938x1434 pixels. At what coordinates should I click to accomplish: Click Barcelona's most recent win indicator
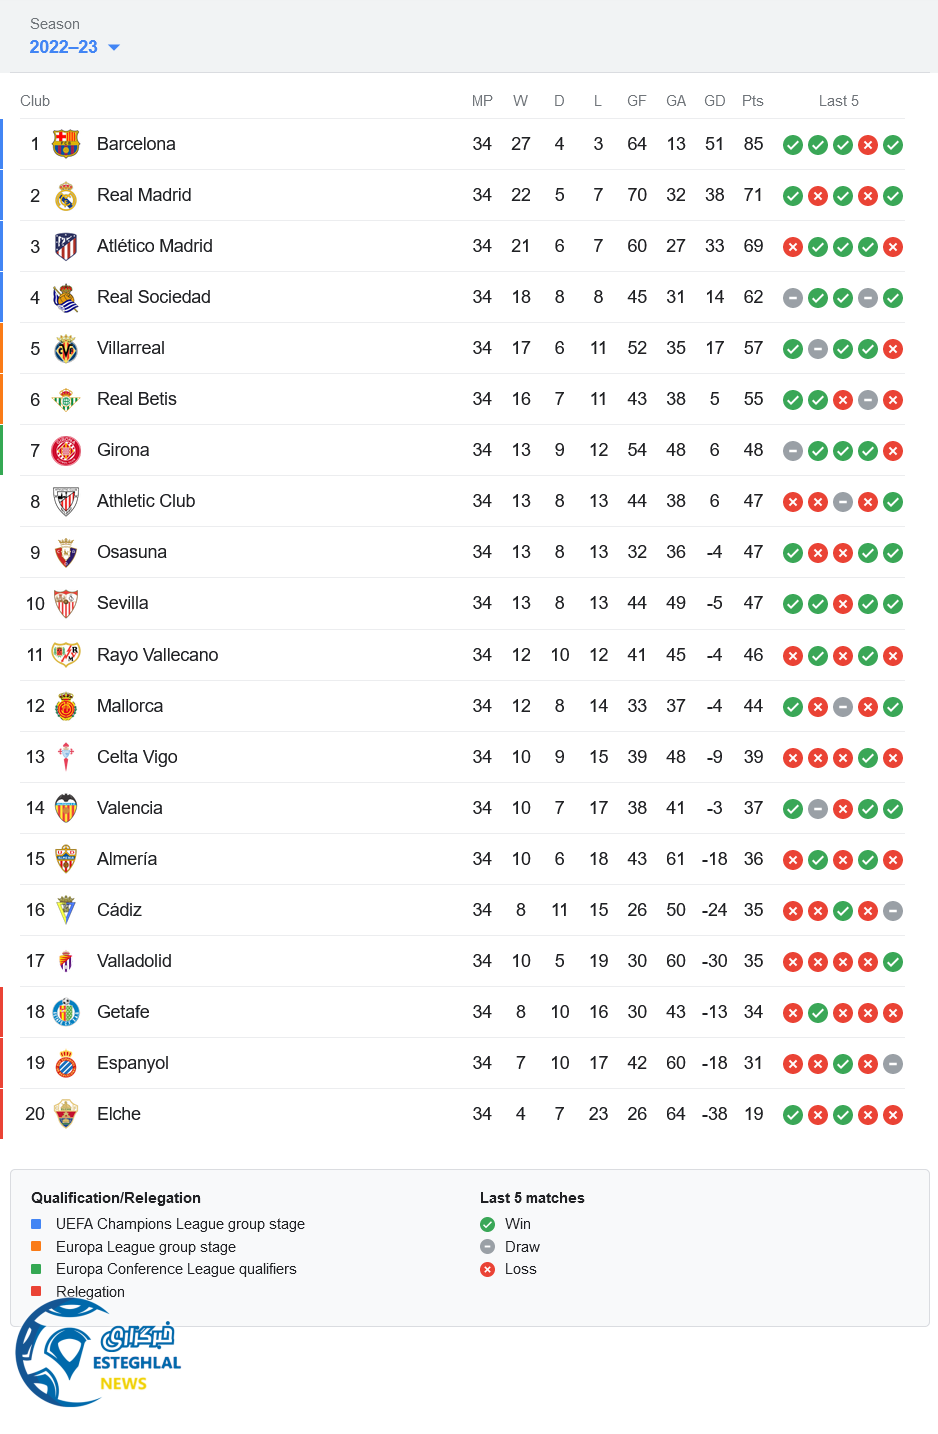(x=893, y=145)
